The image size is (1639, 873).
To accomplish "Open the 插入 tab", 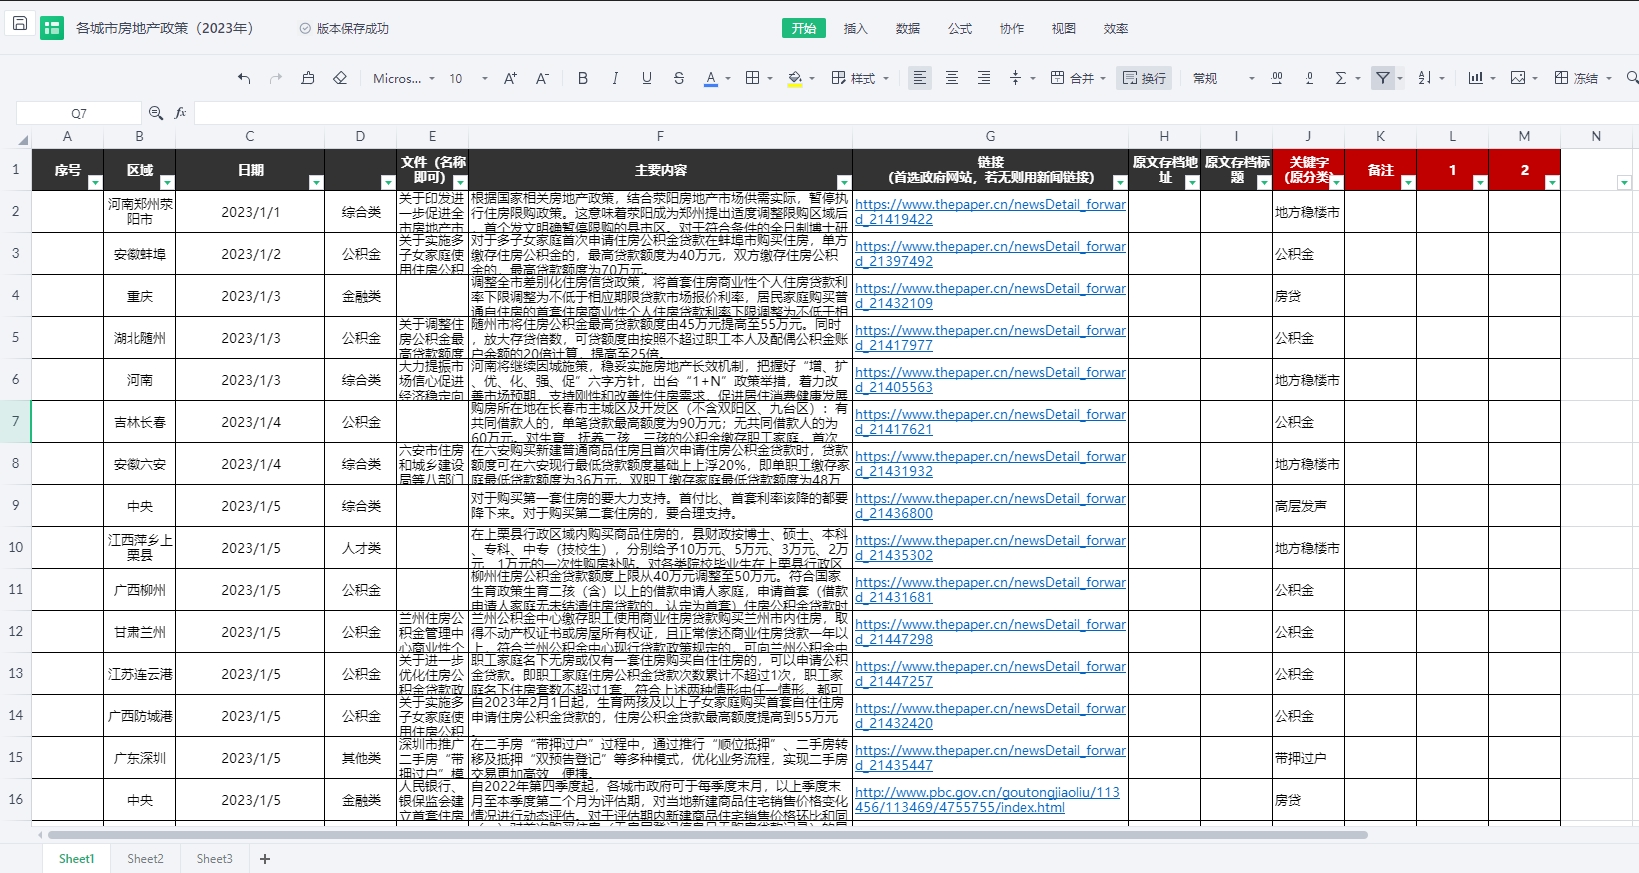I will coord(856,28).
